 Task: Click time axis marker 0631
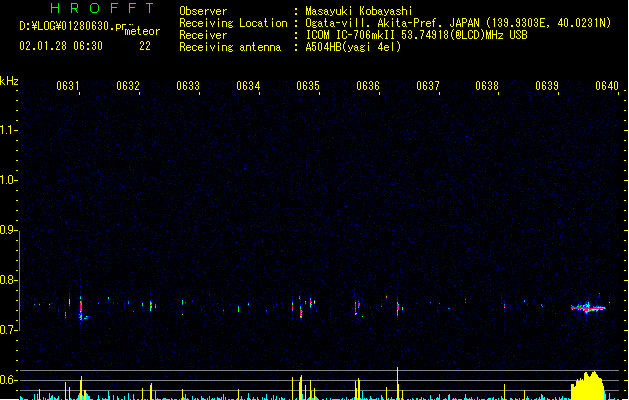68,86
